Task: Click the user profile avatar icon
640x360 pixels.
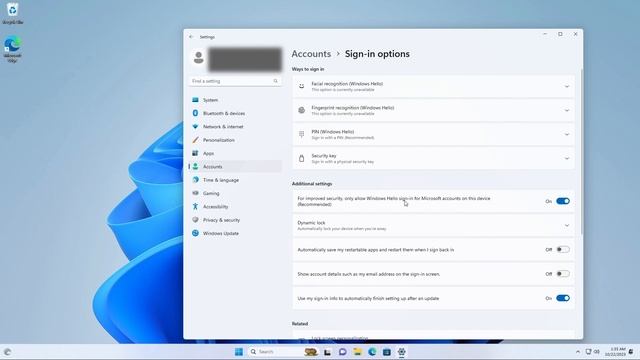Action: pos(199,57)
